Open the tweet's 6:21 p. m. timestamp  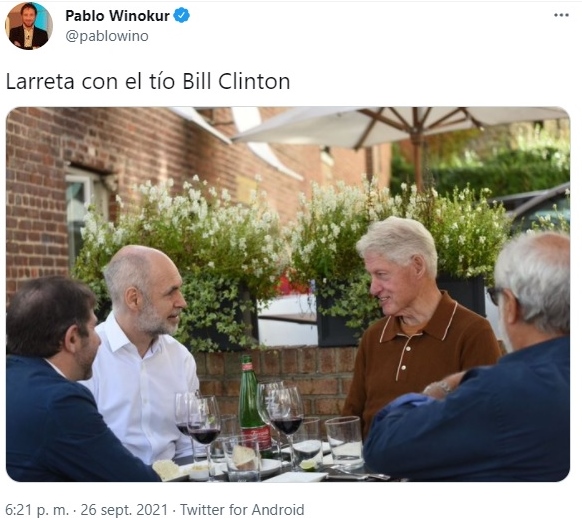click(37, 509)
